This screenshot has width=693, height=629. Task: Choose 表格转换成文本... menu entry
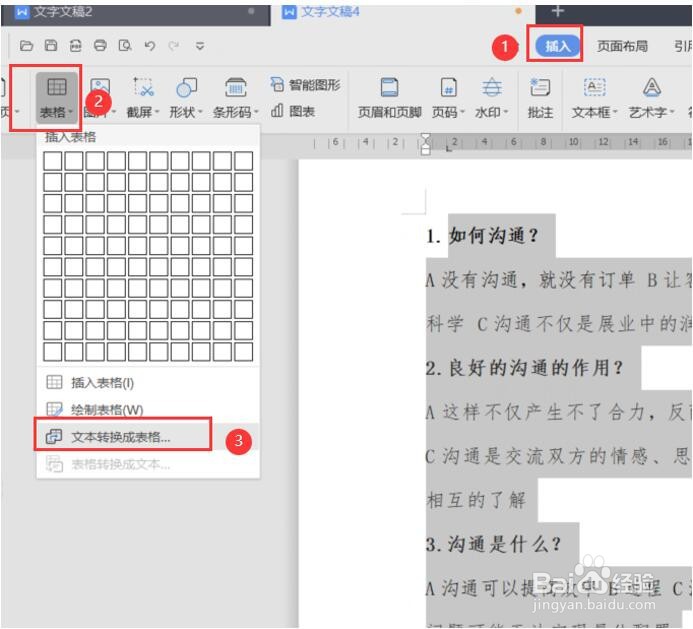click(x=148, y=465)
